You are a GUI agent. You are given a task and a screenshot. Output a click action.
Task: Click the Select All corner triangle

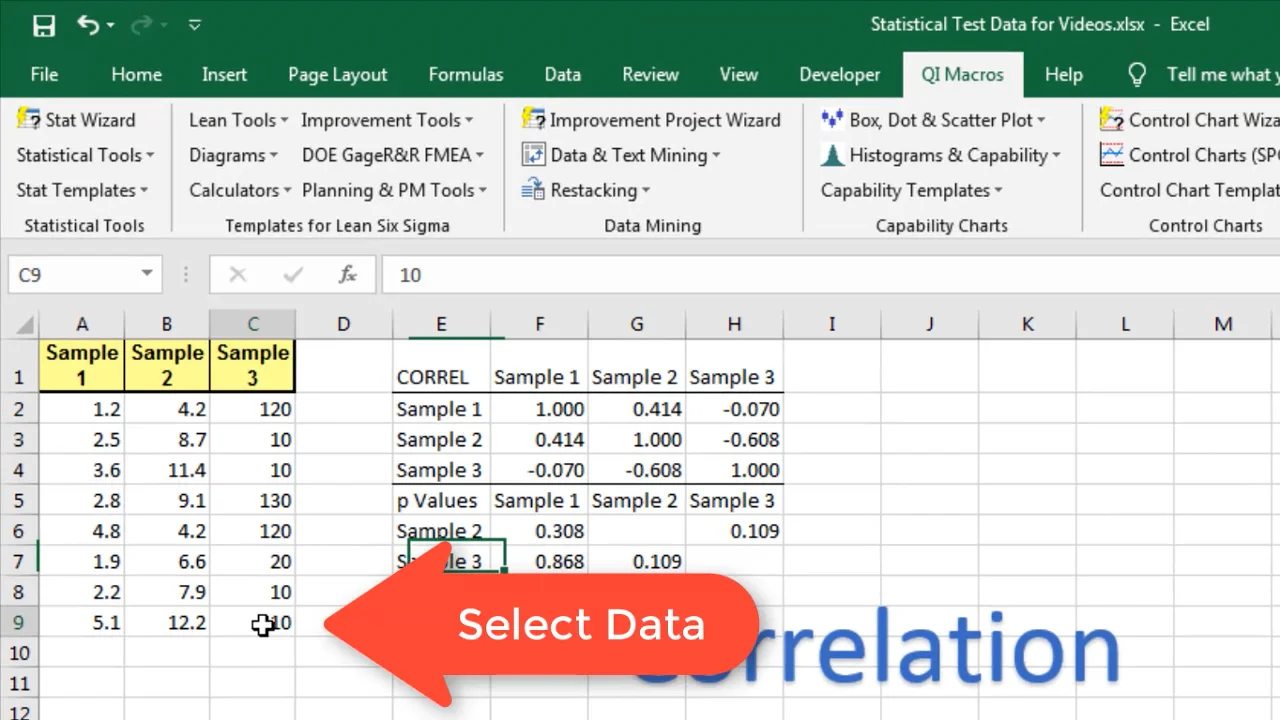pyautogui.click(x=23, y=324)
